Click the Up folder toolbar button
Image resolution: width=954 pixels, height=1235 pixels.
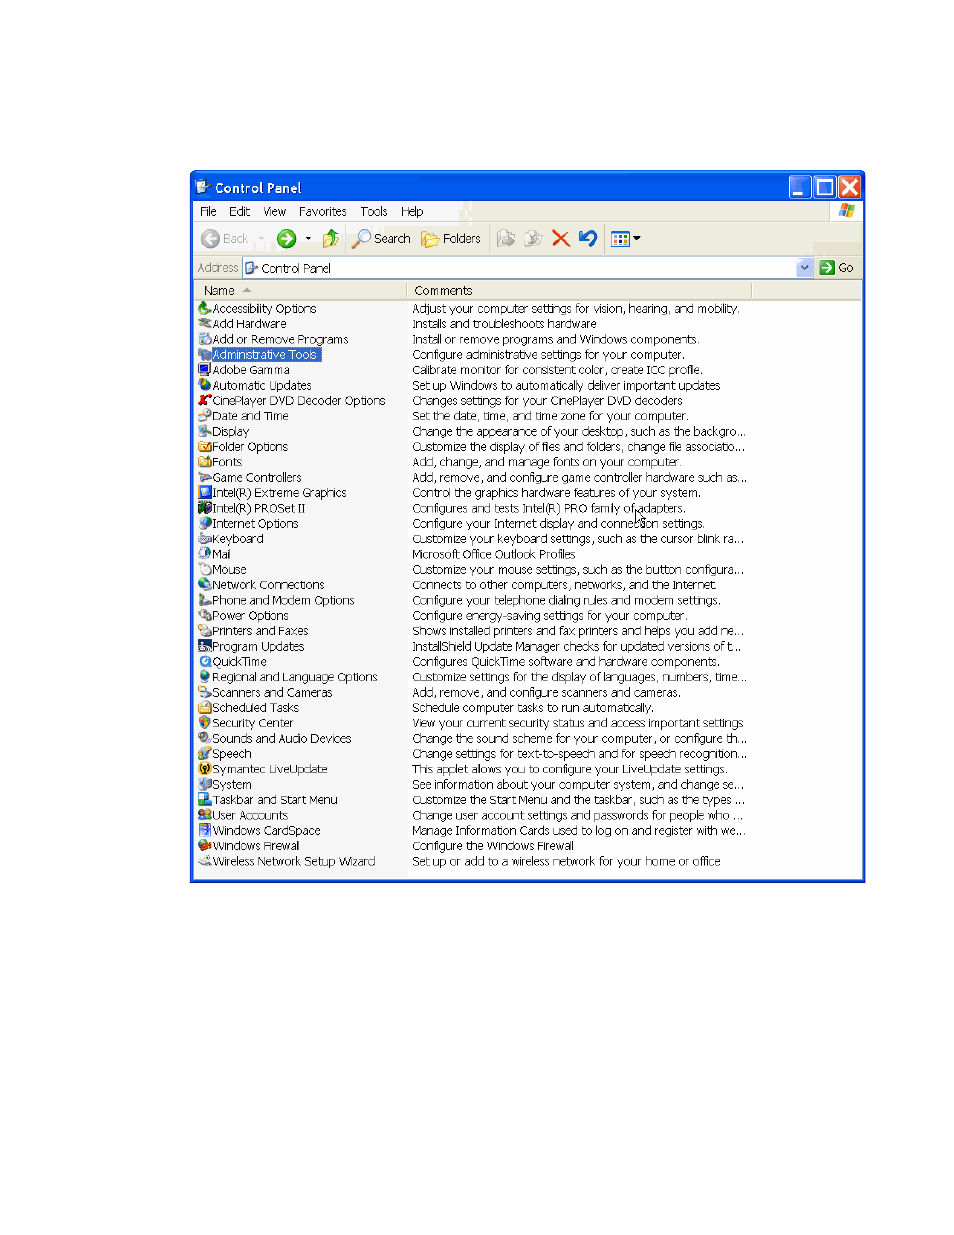[x=330, y=238]
